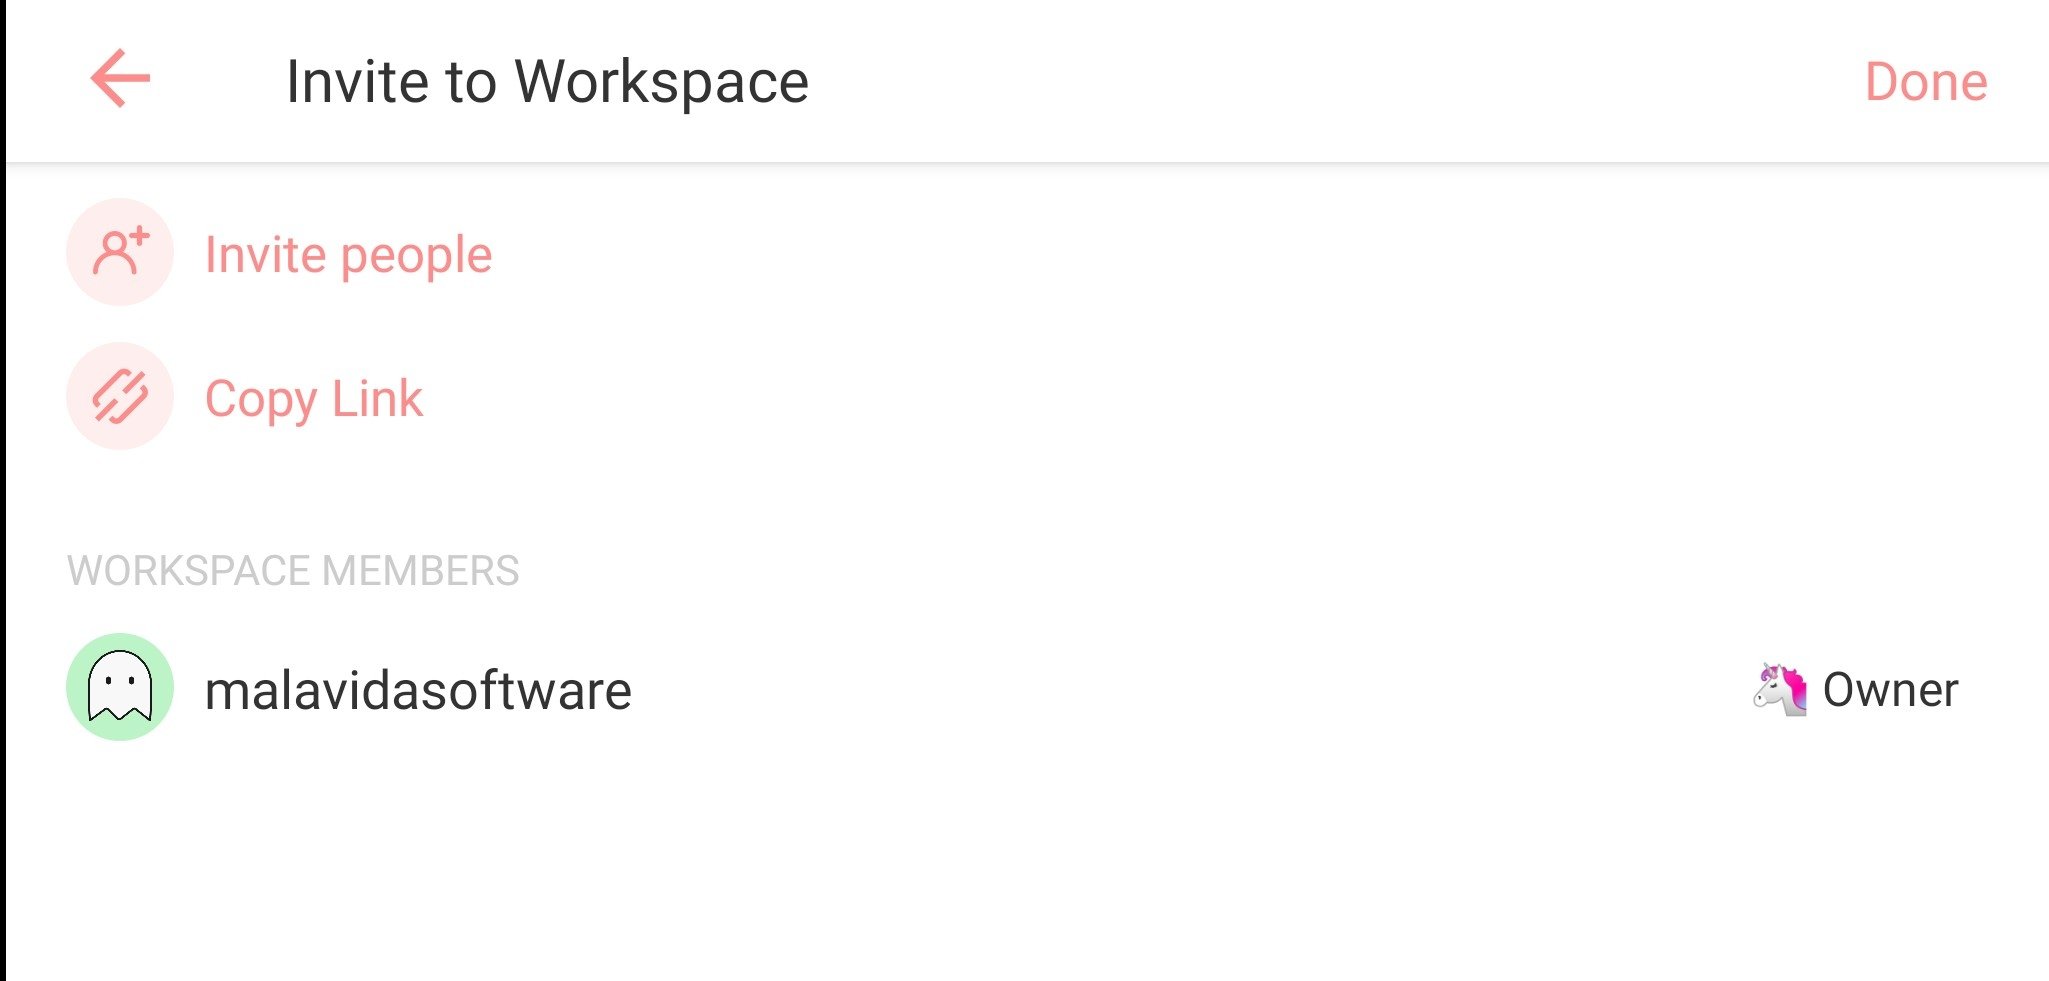Click empty space in malavidasoftware's row
2049x981 pixels.
pos(1190,689)
